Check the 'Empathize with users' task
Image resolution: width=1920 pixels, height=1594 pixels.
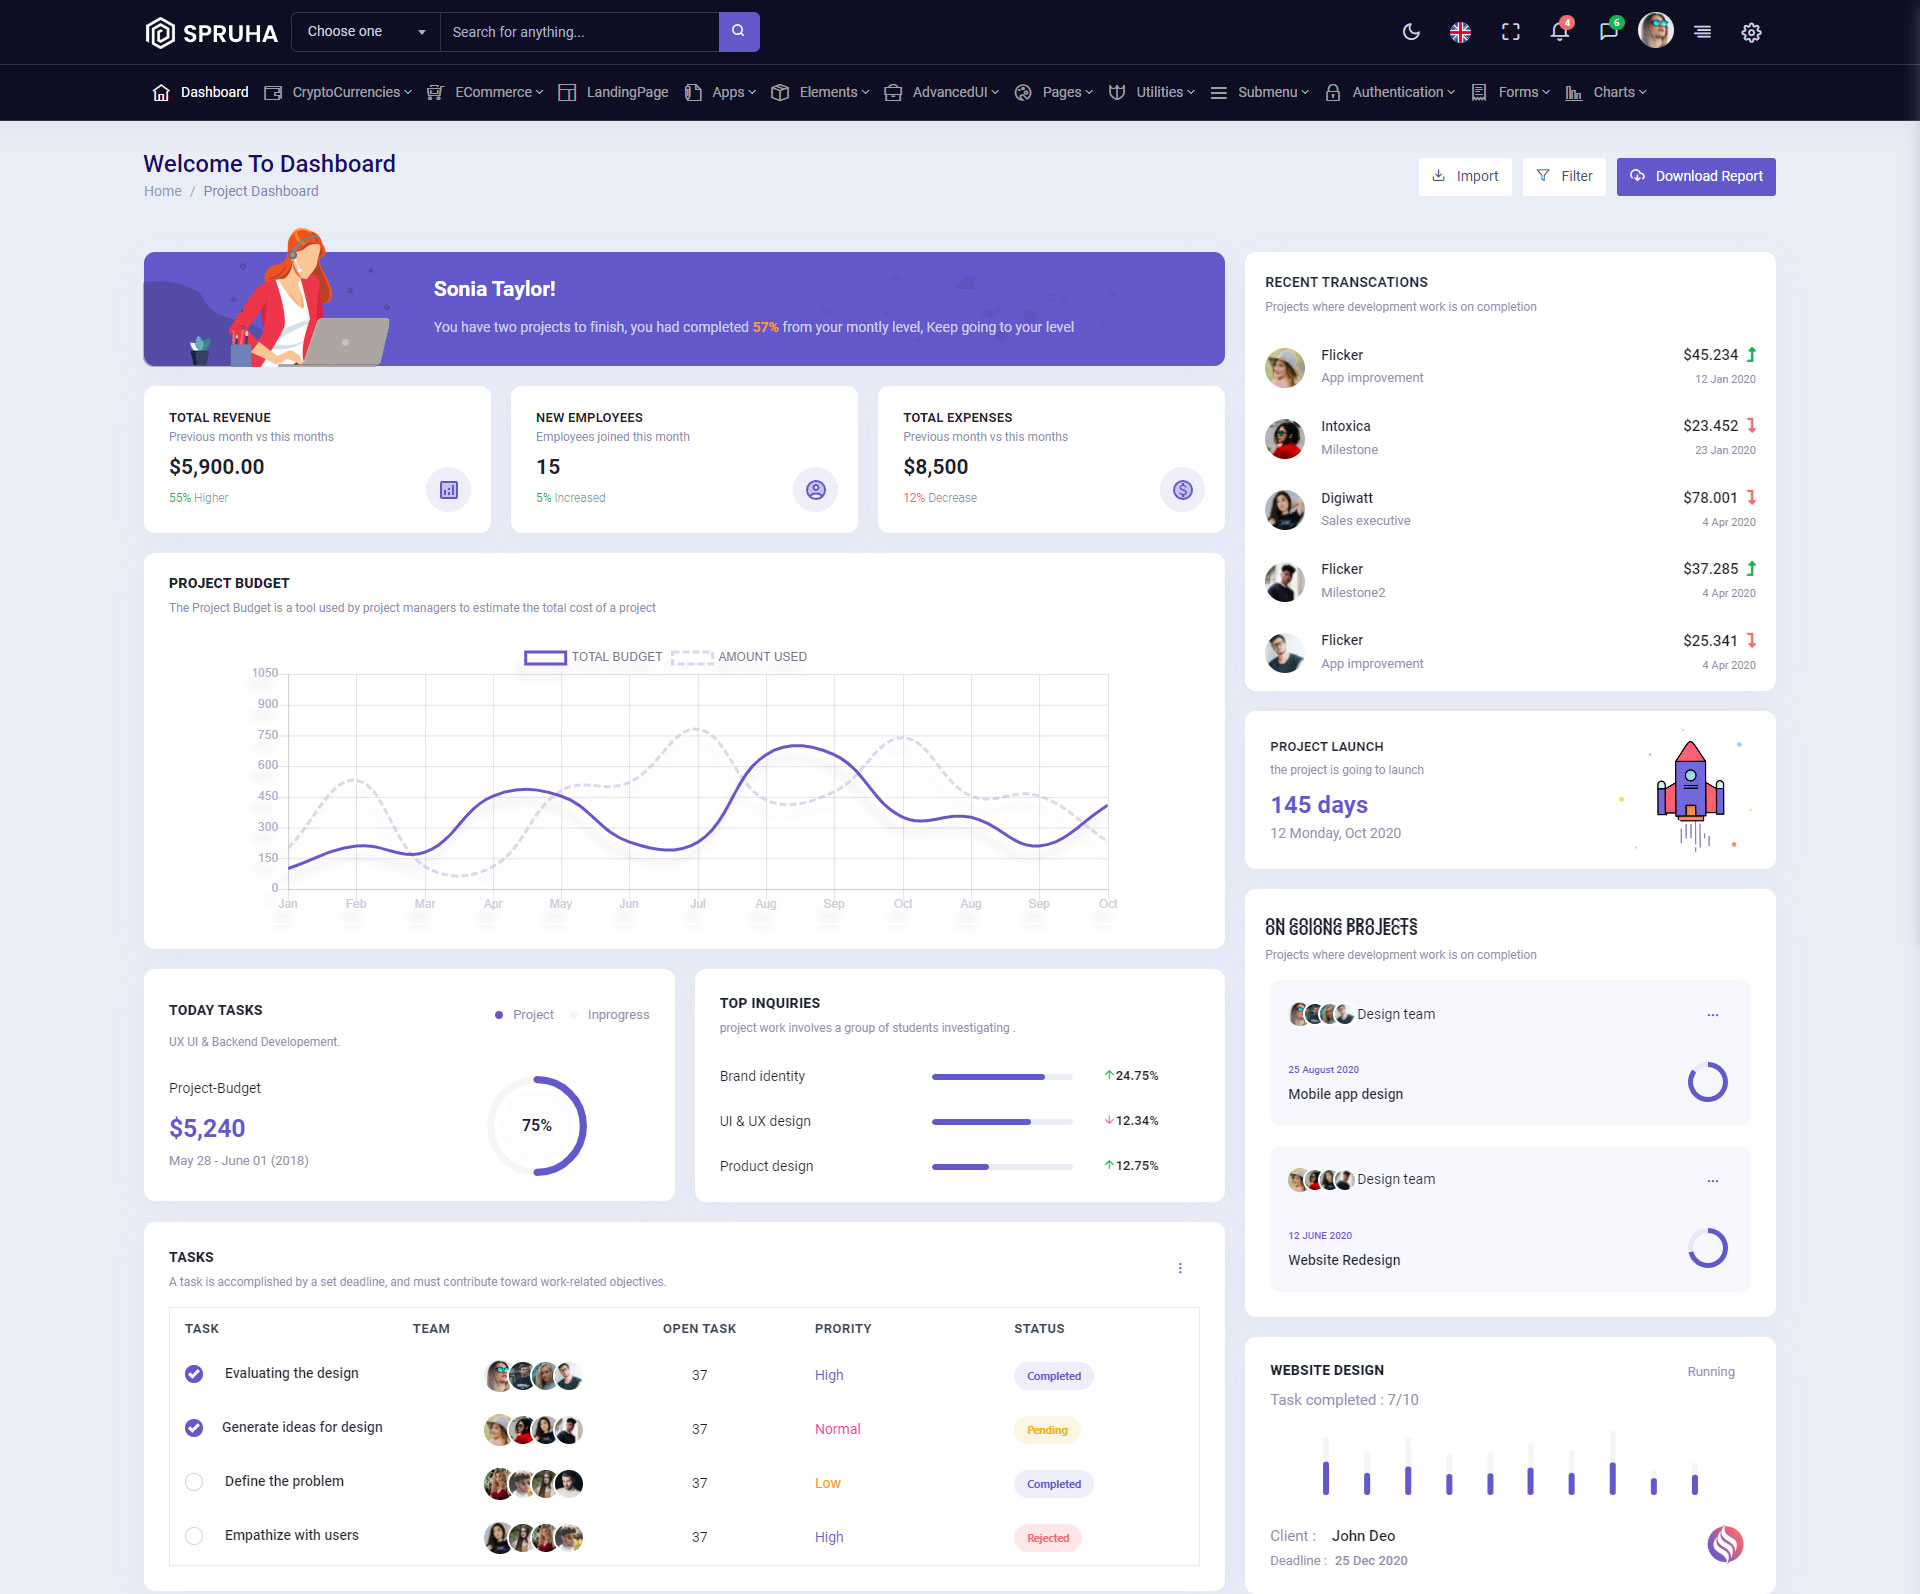click(x=194, y=1536)
